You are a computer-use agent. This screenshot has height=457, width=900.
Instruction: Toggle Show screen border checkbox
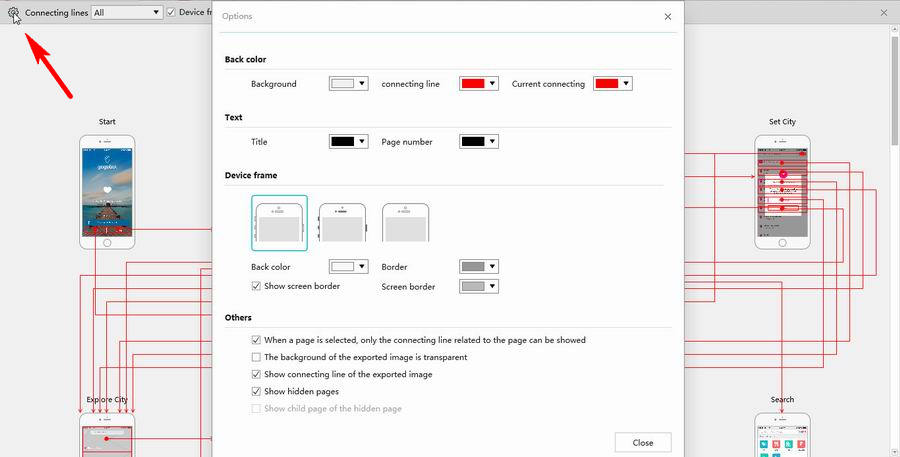256,286
